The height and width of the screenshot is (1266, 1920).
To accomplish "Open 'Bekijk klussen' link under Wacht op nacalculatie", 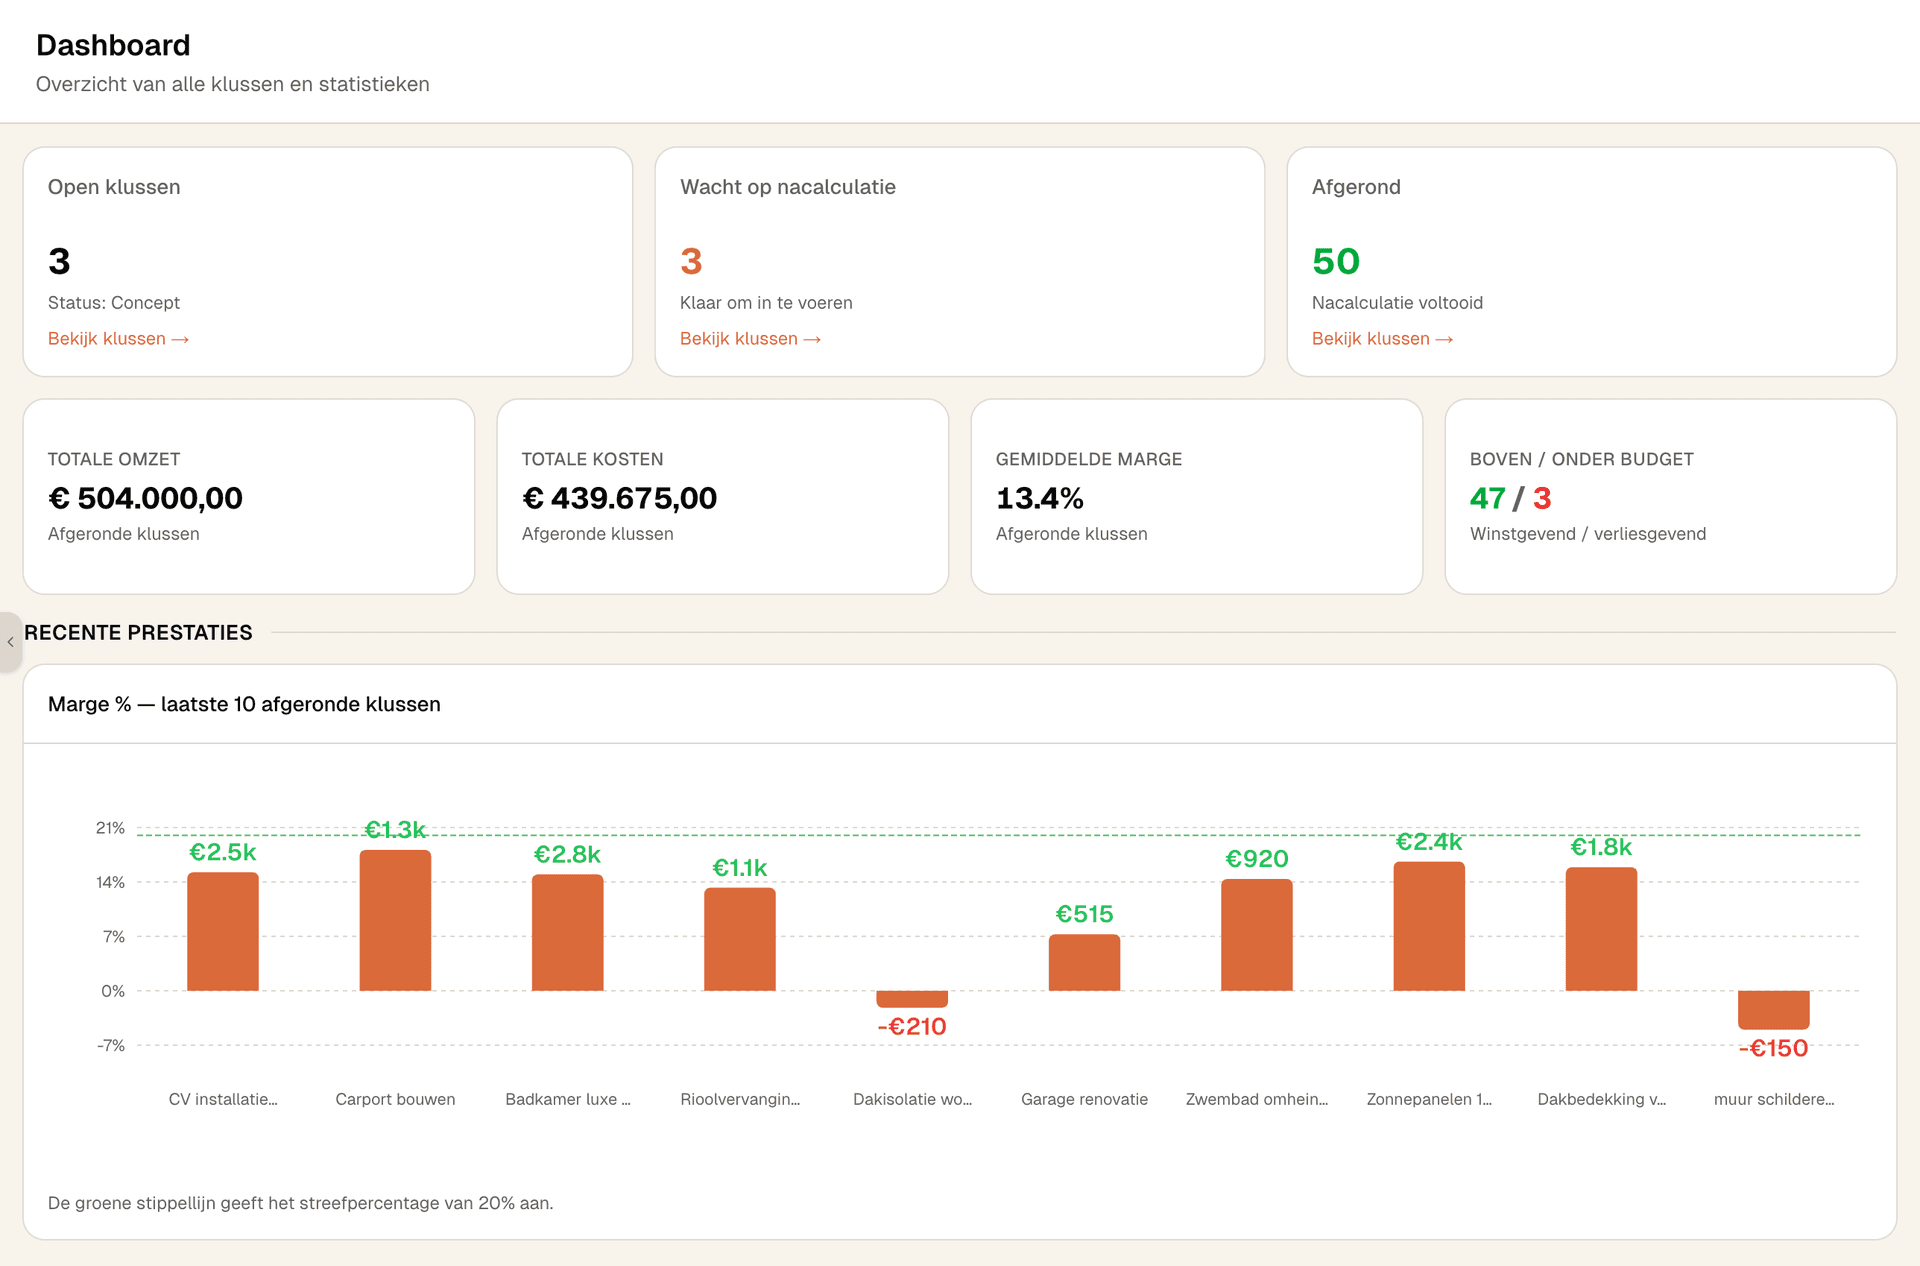I will tap(750, 339).
